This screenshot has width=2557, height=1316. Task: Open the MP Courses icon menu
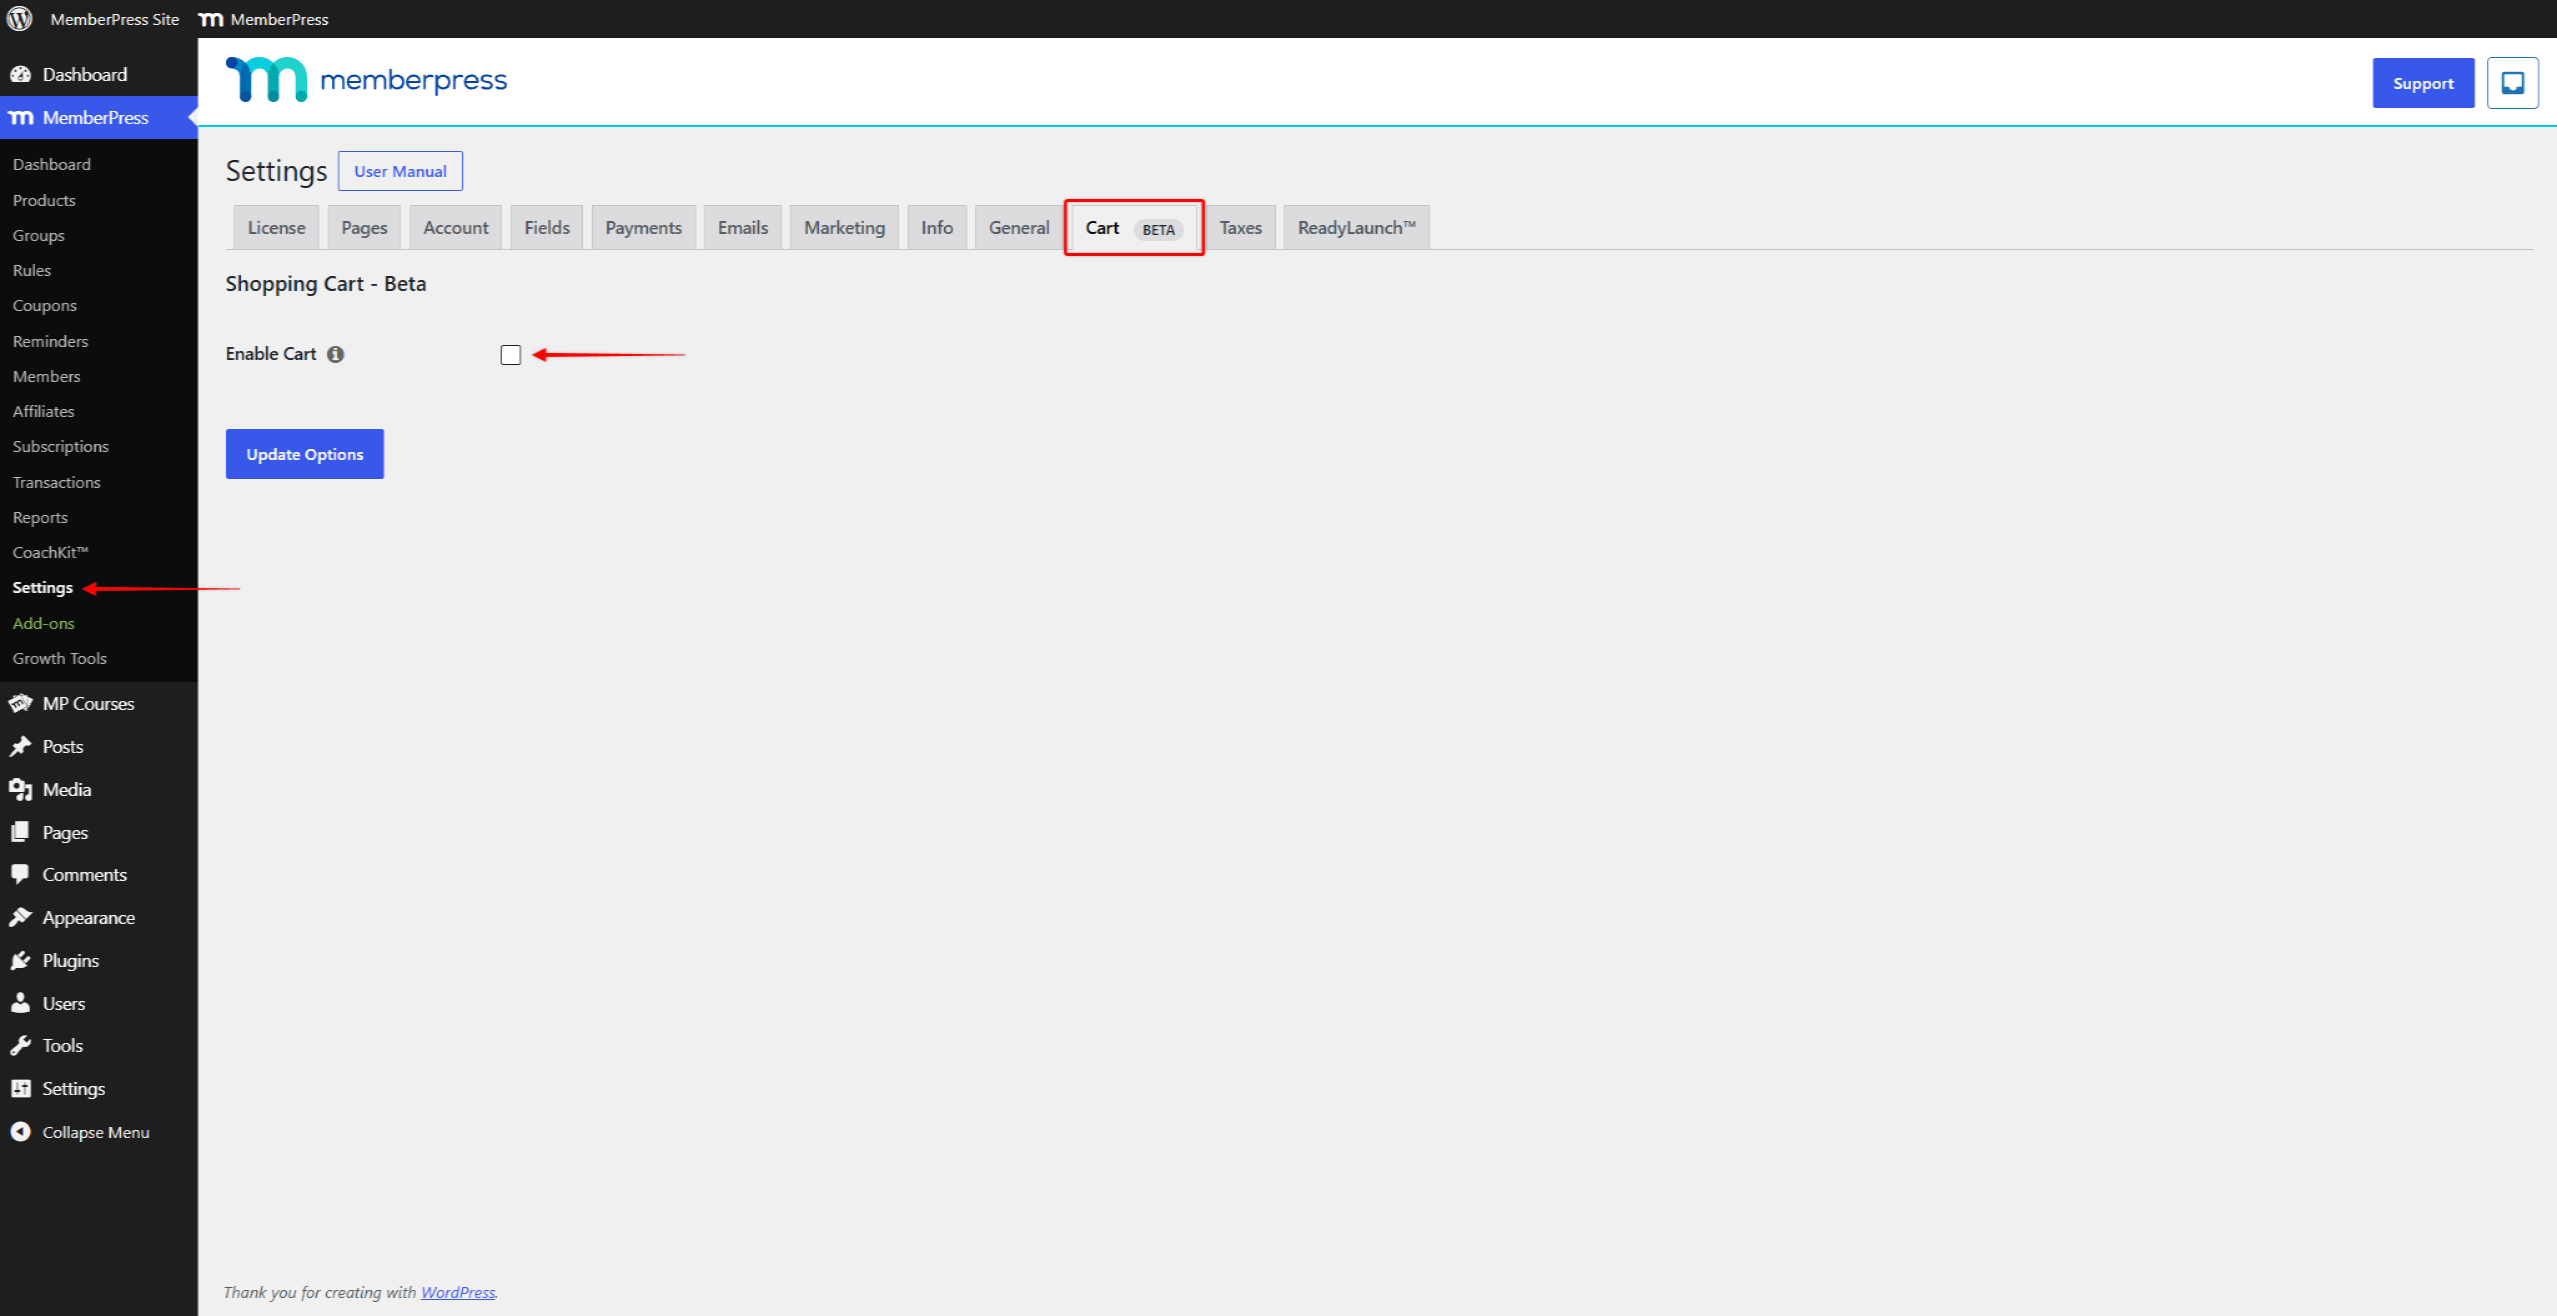point(20,703)
